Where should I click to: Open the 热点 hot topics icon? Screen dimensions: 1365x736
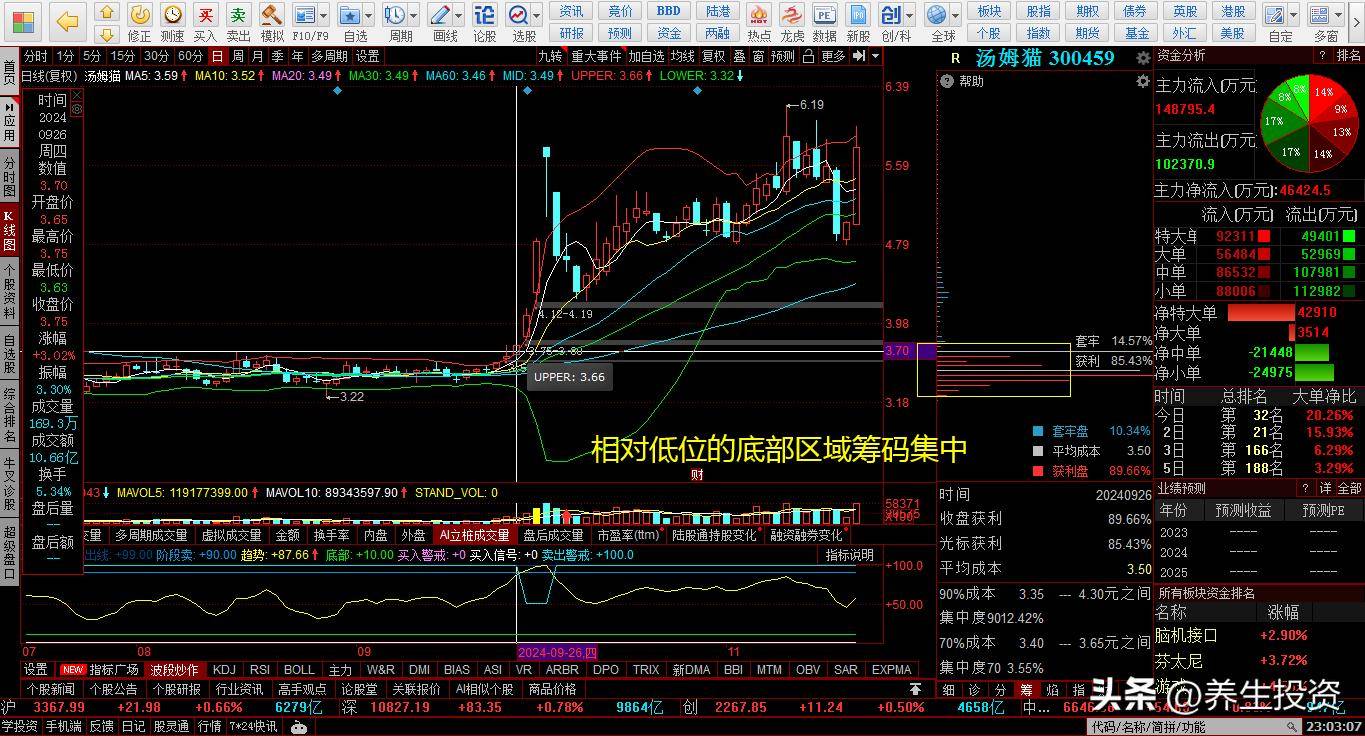[759, 15]
